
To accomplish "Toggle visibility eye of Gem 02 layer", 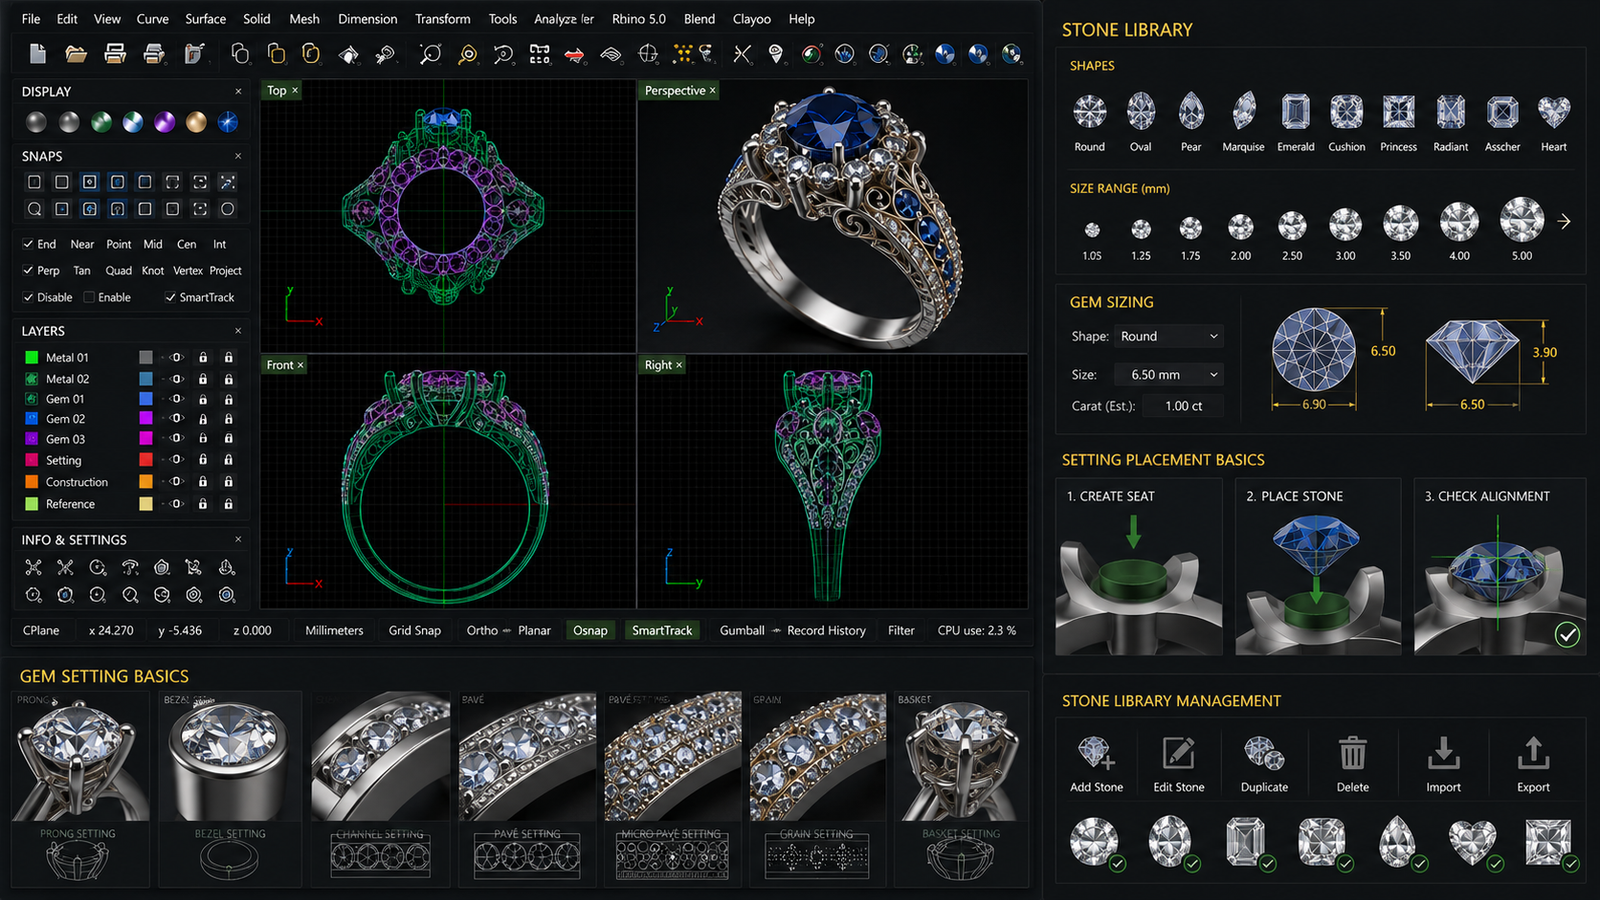I will tap(176, 418).
